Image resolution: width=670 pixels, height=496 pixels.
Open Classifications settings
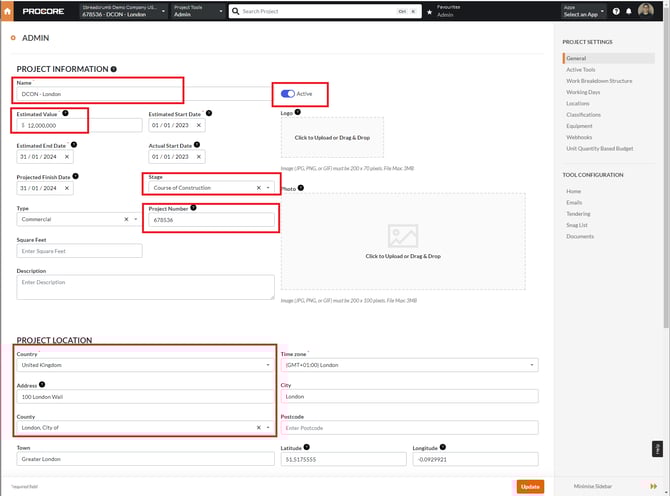pyautogui.click(x=584, y=115)
